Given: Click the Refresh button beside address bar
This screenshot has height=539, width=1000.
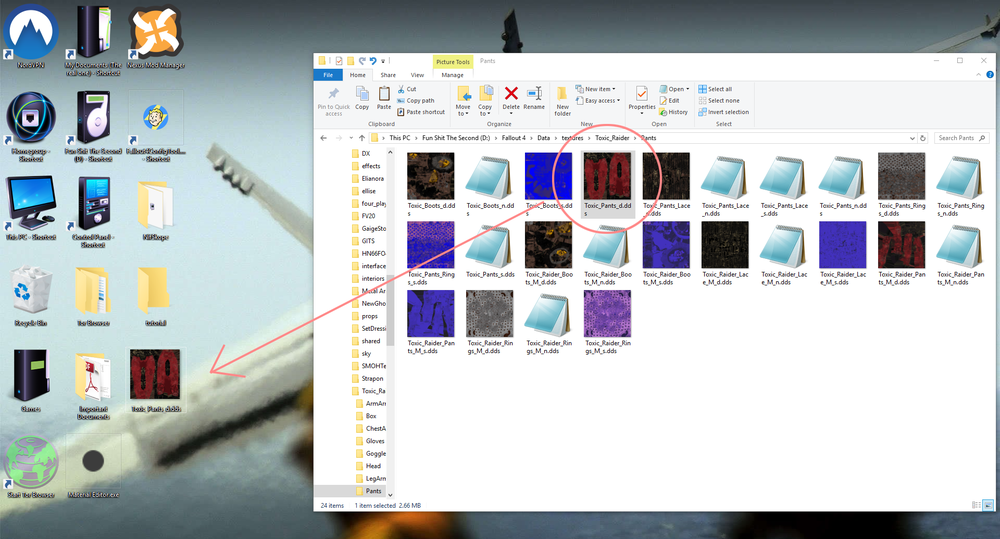Looking at the screenshot, I should point(923,138).
